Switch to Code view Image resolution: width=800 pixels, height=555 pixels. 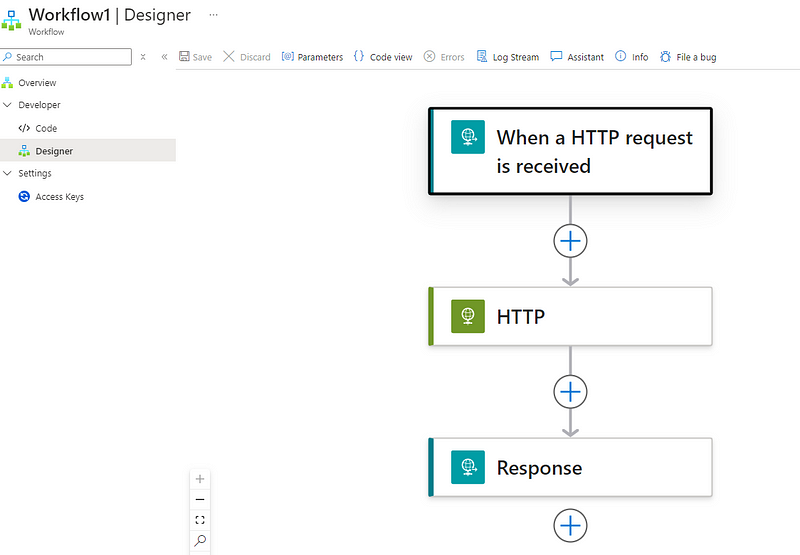[x=383, y=57]
